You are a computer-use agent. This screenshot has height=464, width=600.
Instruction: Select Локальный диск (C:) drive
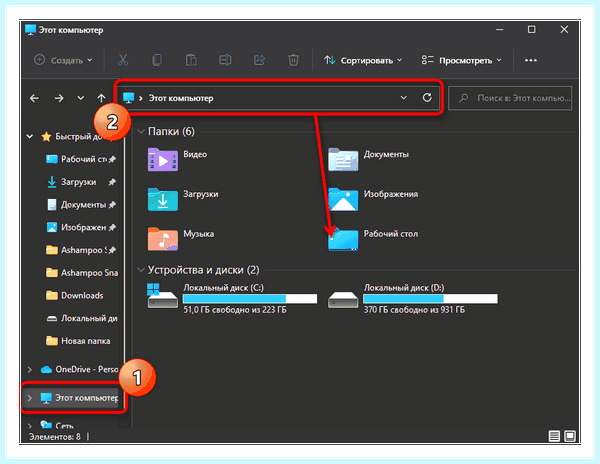[x=232, y=298]
